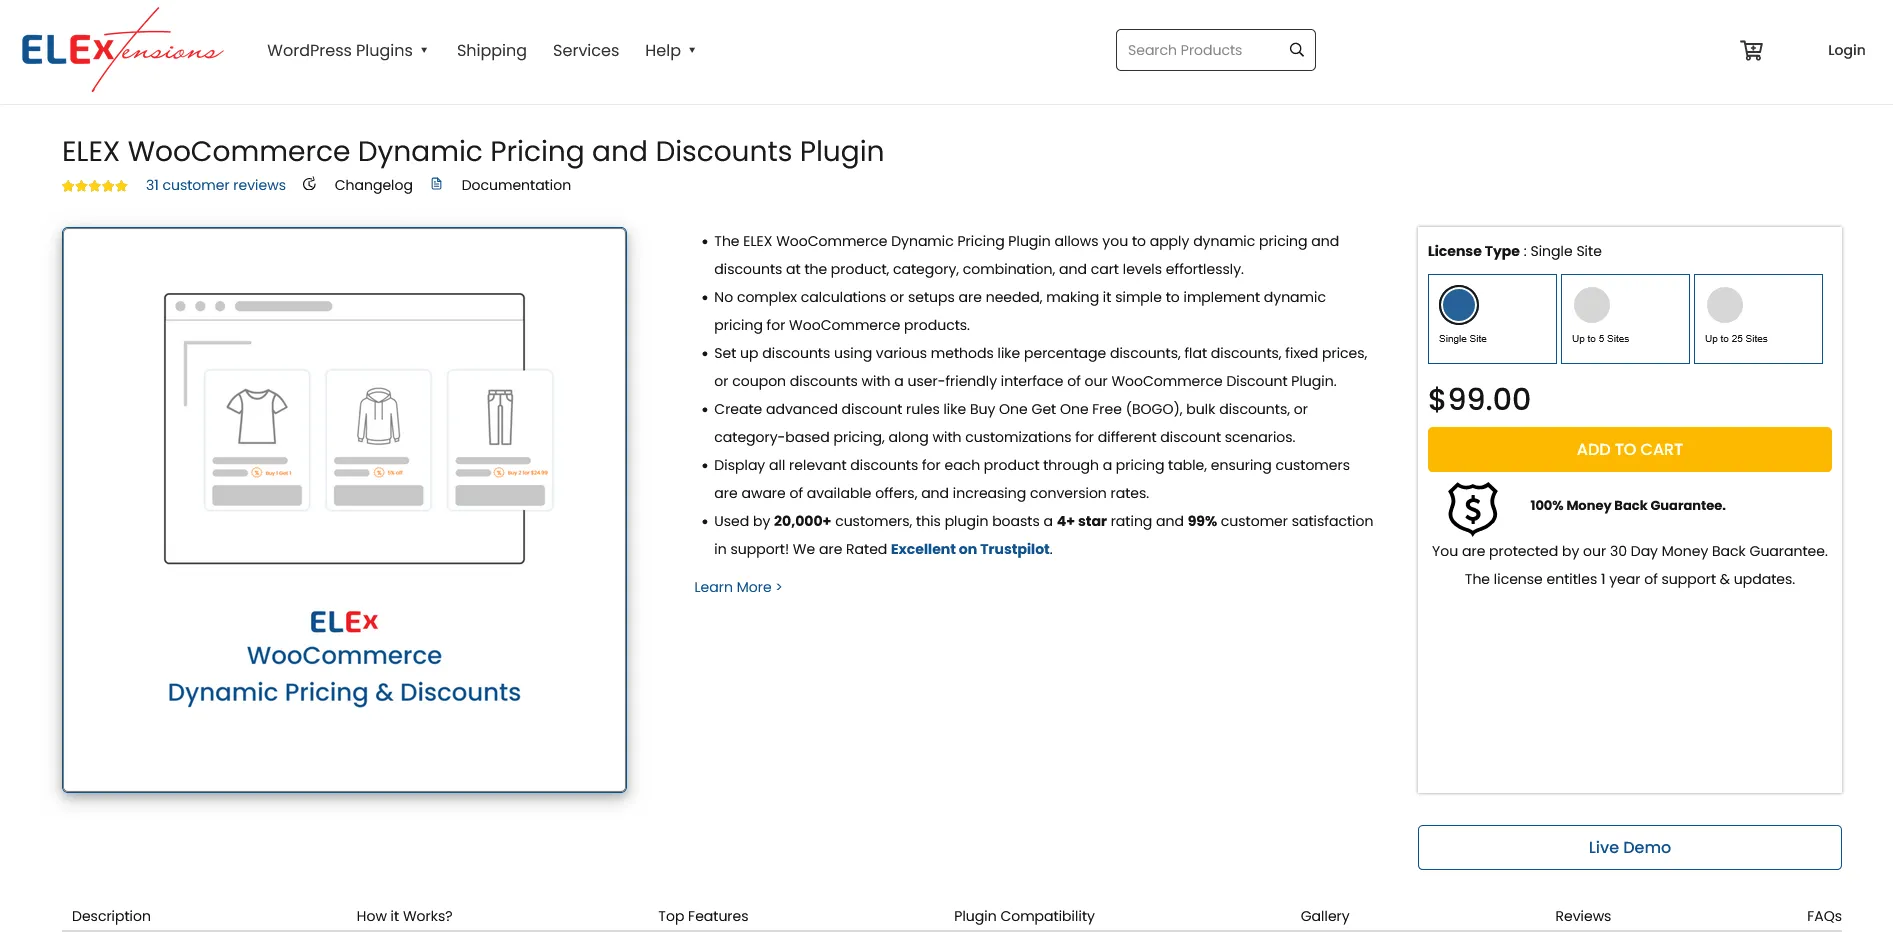Open the Services menu item
Screen dimensions: 1893x939
(x=586, y=50)
